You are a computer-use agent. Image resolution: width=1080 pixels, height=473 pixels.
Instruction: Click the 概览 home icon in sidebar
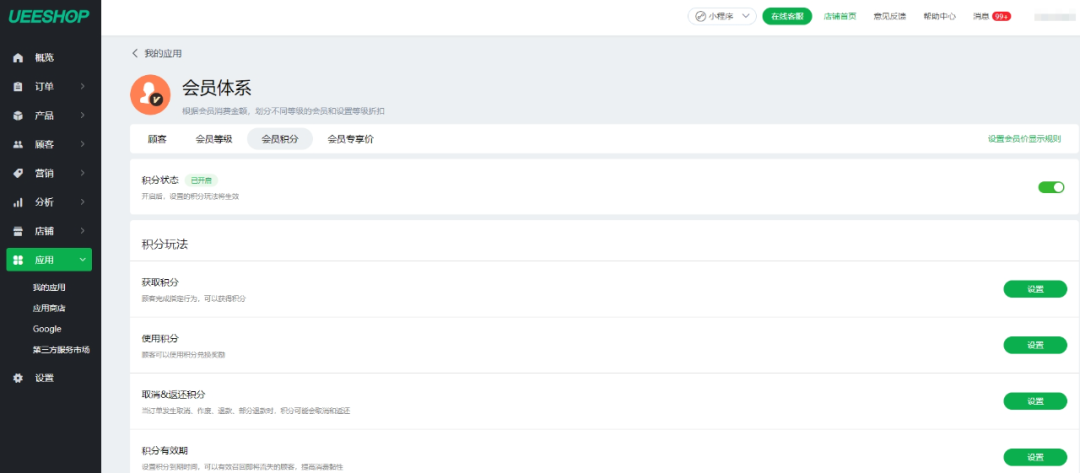(x=17, y=58)
